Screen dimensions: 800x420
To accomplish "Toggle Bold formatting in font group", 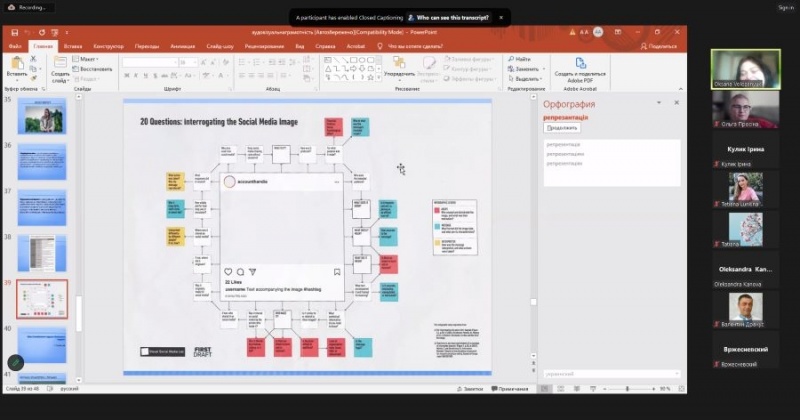I will pyautogui.click(x=126, y=74).
